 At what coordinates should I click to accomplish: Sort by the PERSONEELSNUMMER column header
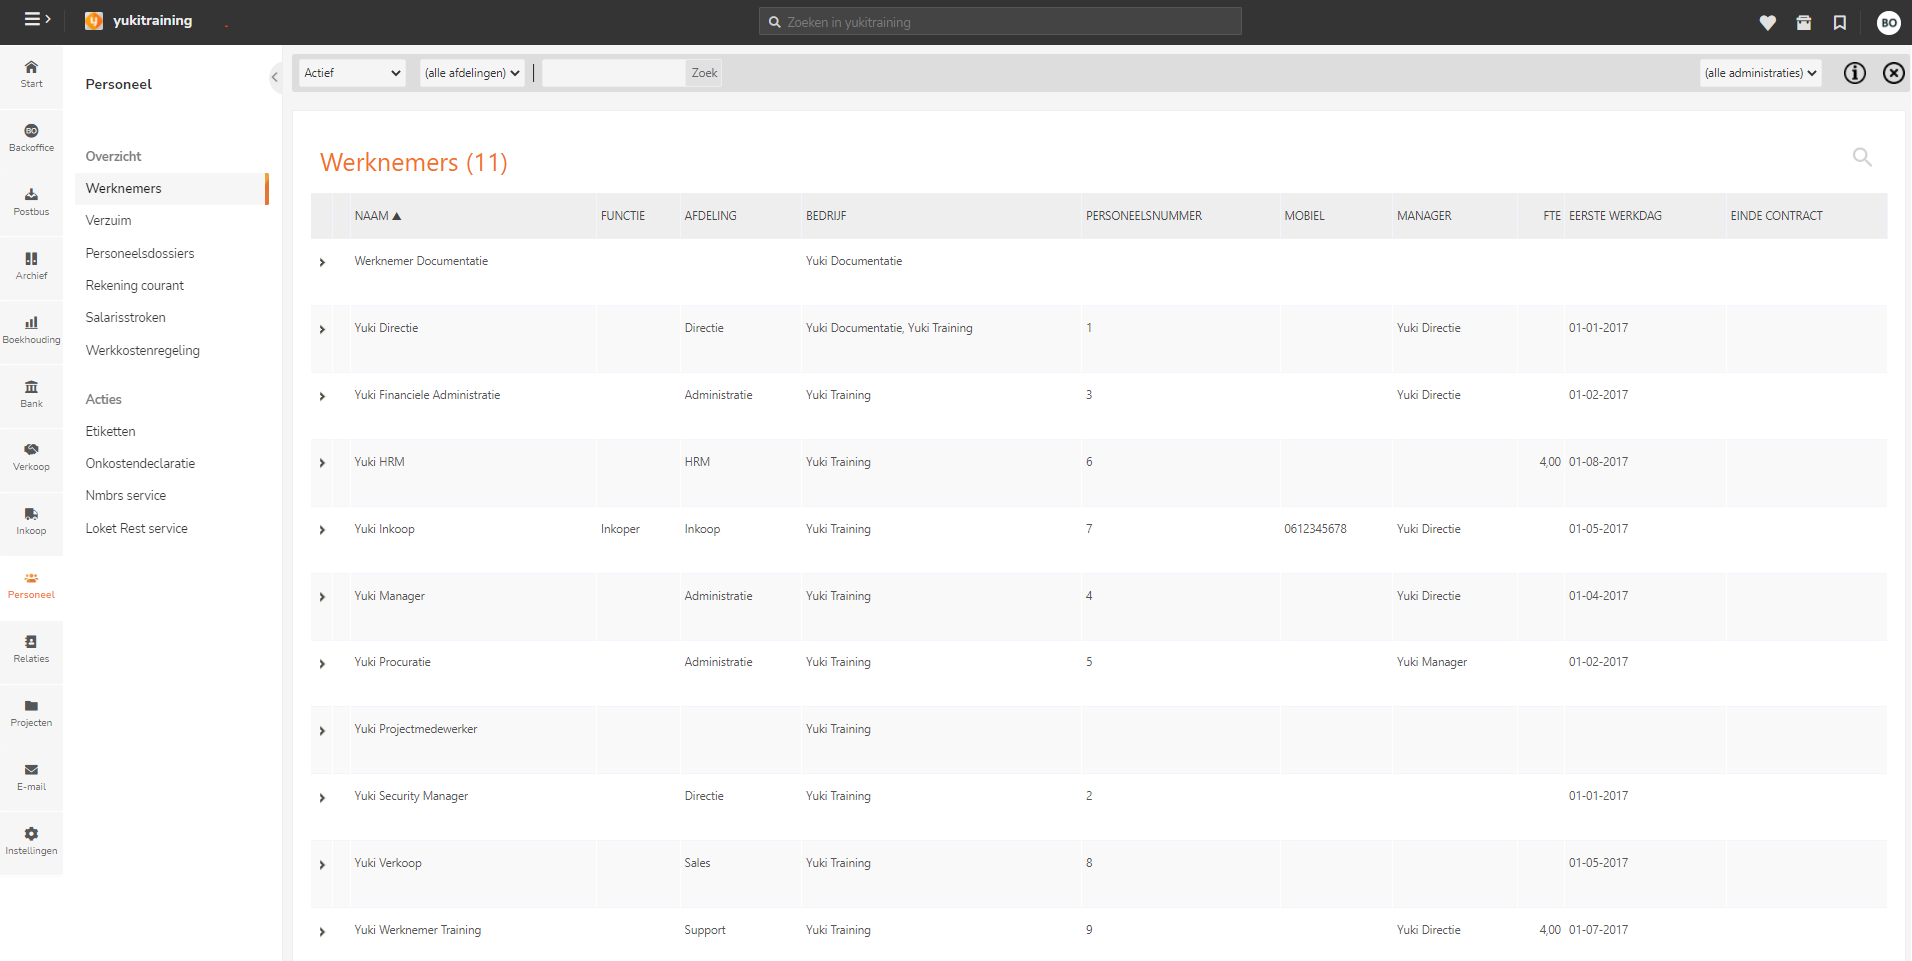(x=1144, y=216)
